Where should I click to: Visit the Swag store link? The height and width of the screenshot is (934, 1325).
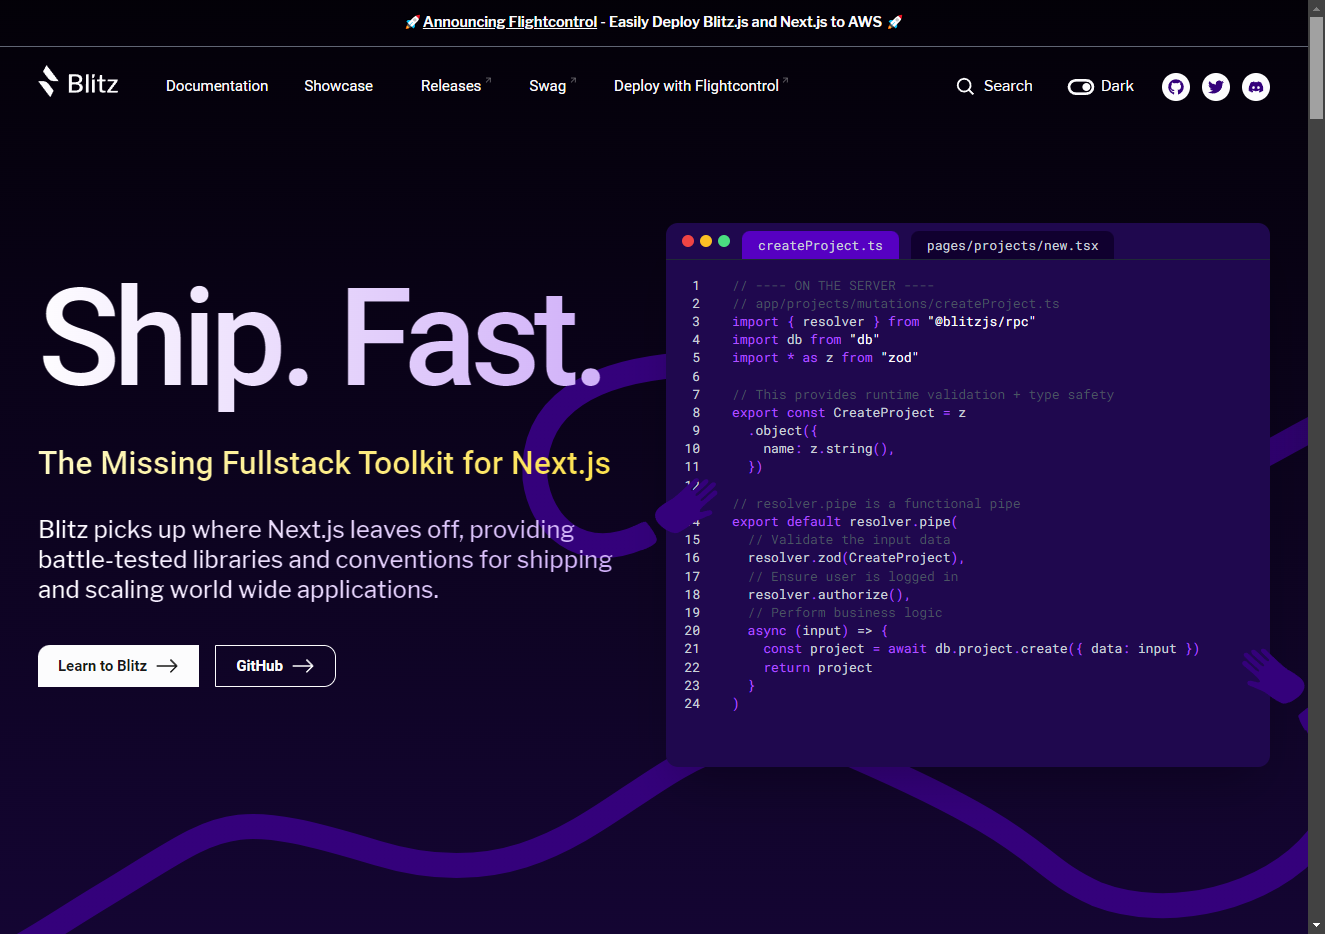click(x=547, y=86)
